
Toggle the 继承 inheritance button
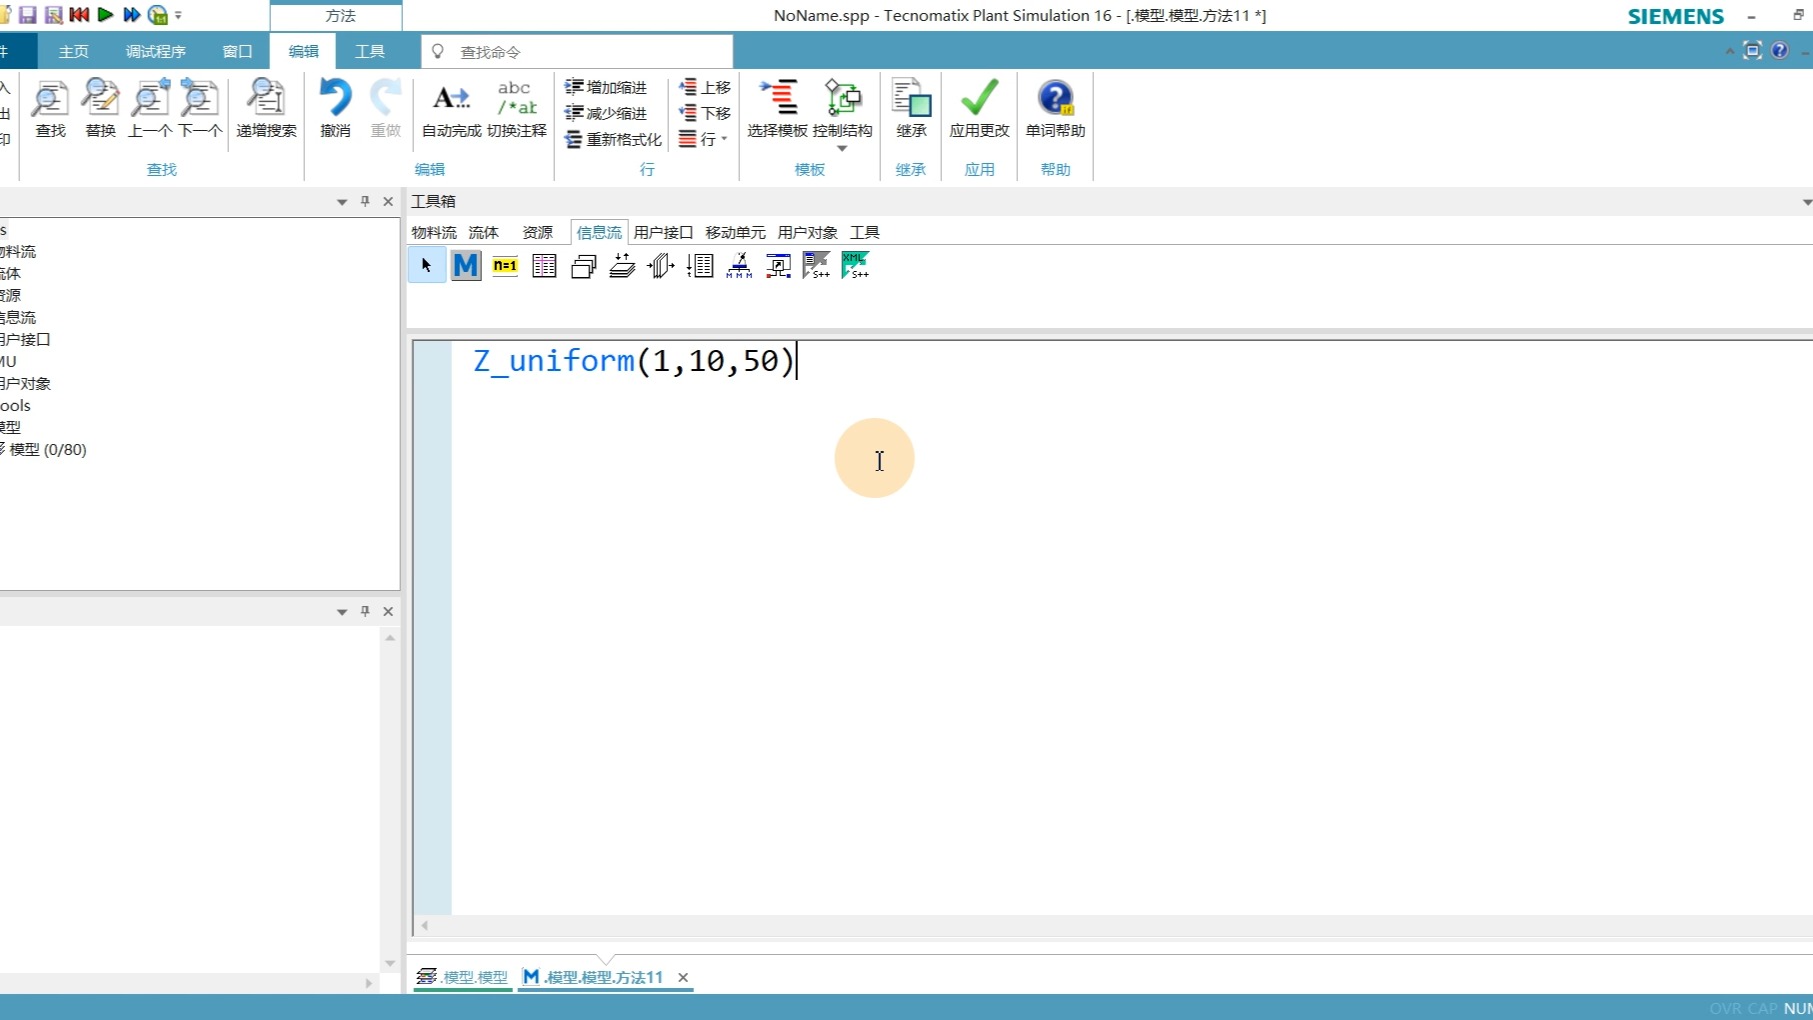pos(911,108)
